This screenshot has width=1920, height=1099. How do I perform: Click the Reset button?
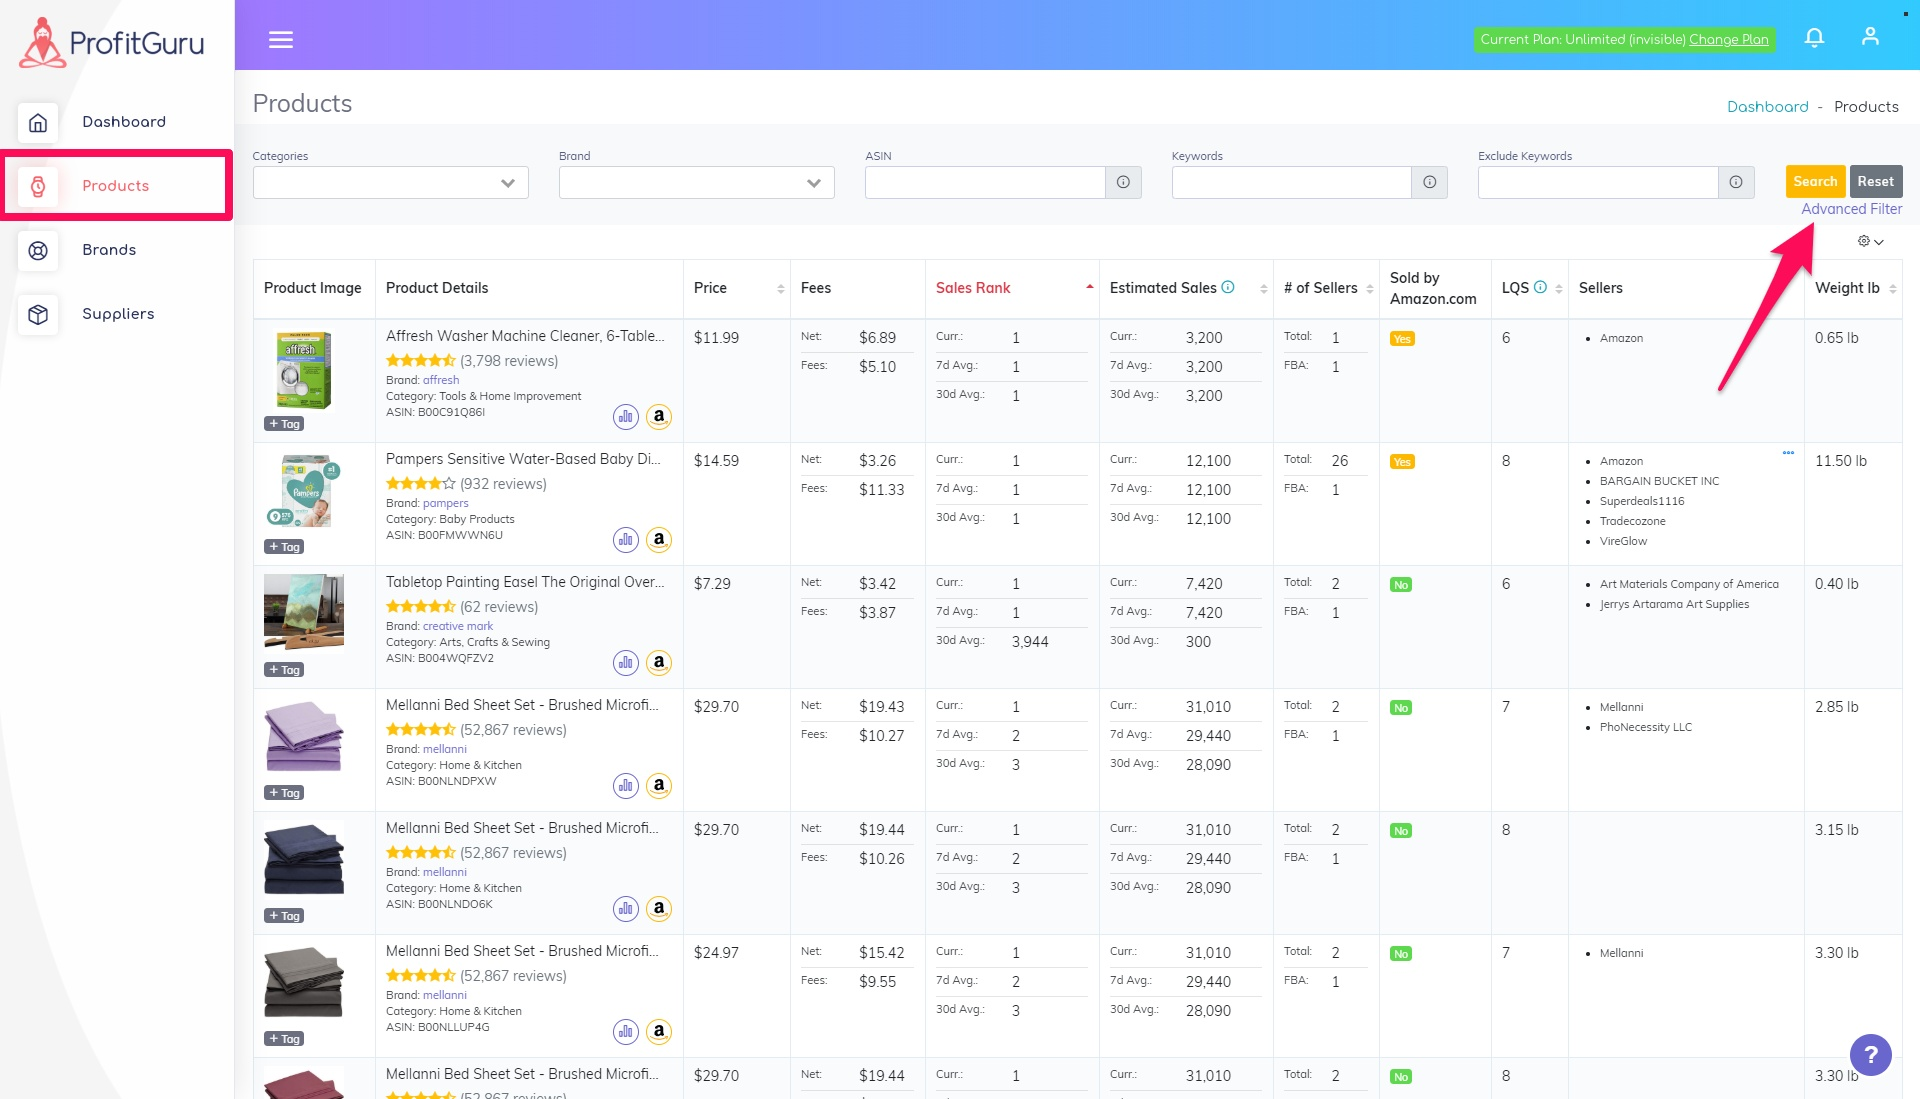pos(1875,182)
